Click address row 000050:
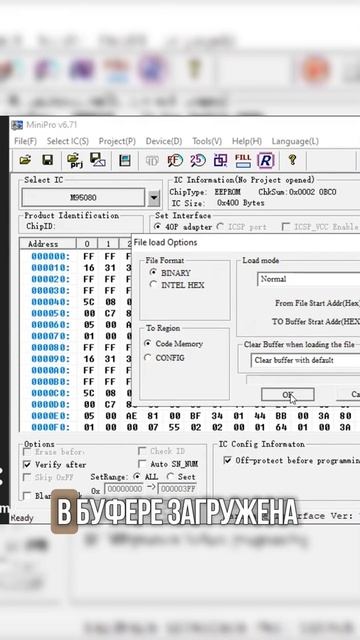Viewport: 360px width, 640px height. point(50,314)
